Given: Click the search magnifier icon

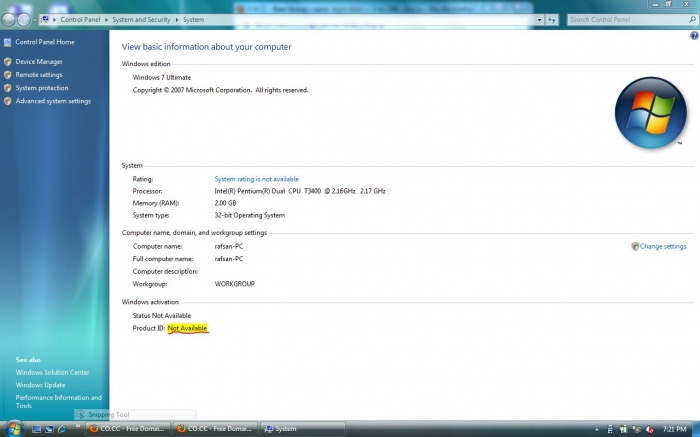Looking at the screenshot, I should coord(692,20).
